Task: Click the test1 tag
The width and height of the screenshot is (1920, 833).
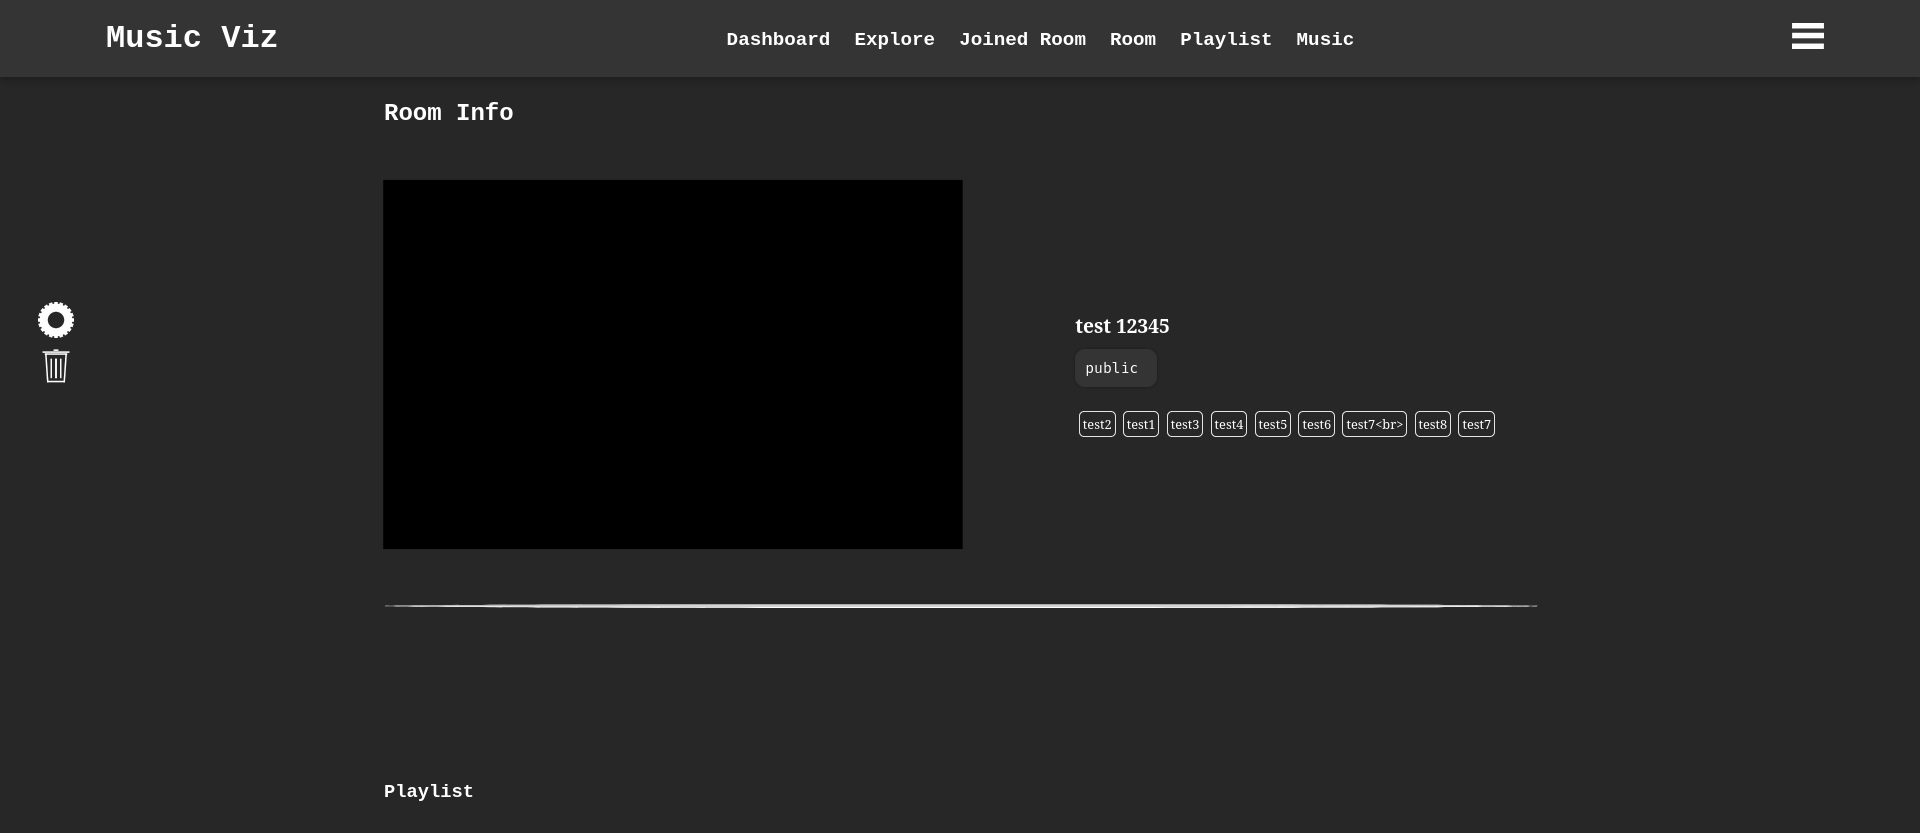Action: point(1141,424)
